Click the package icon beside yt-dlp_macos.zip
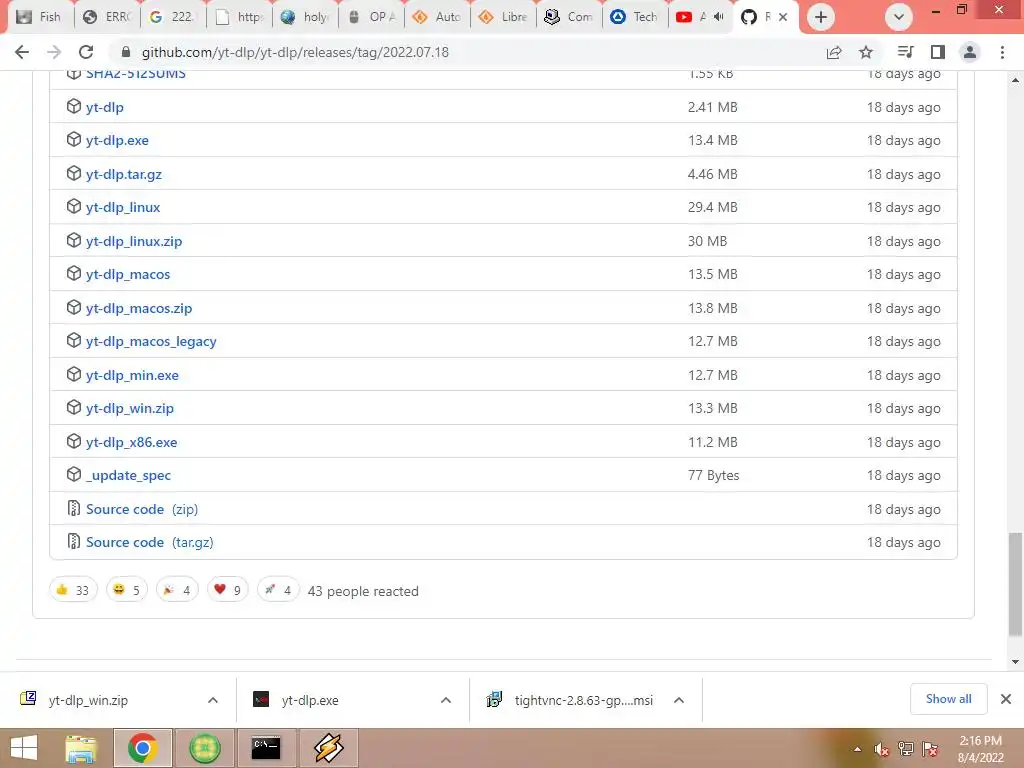The image size is (1024, 768). click(74, 308)
